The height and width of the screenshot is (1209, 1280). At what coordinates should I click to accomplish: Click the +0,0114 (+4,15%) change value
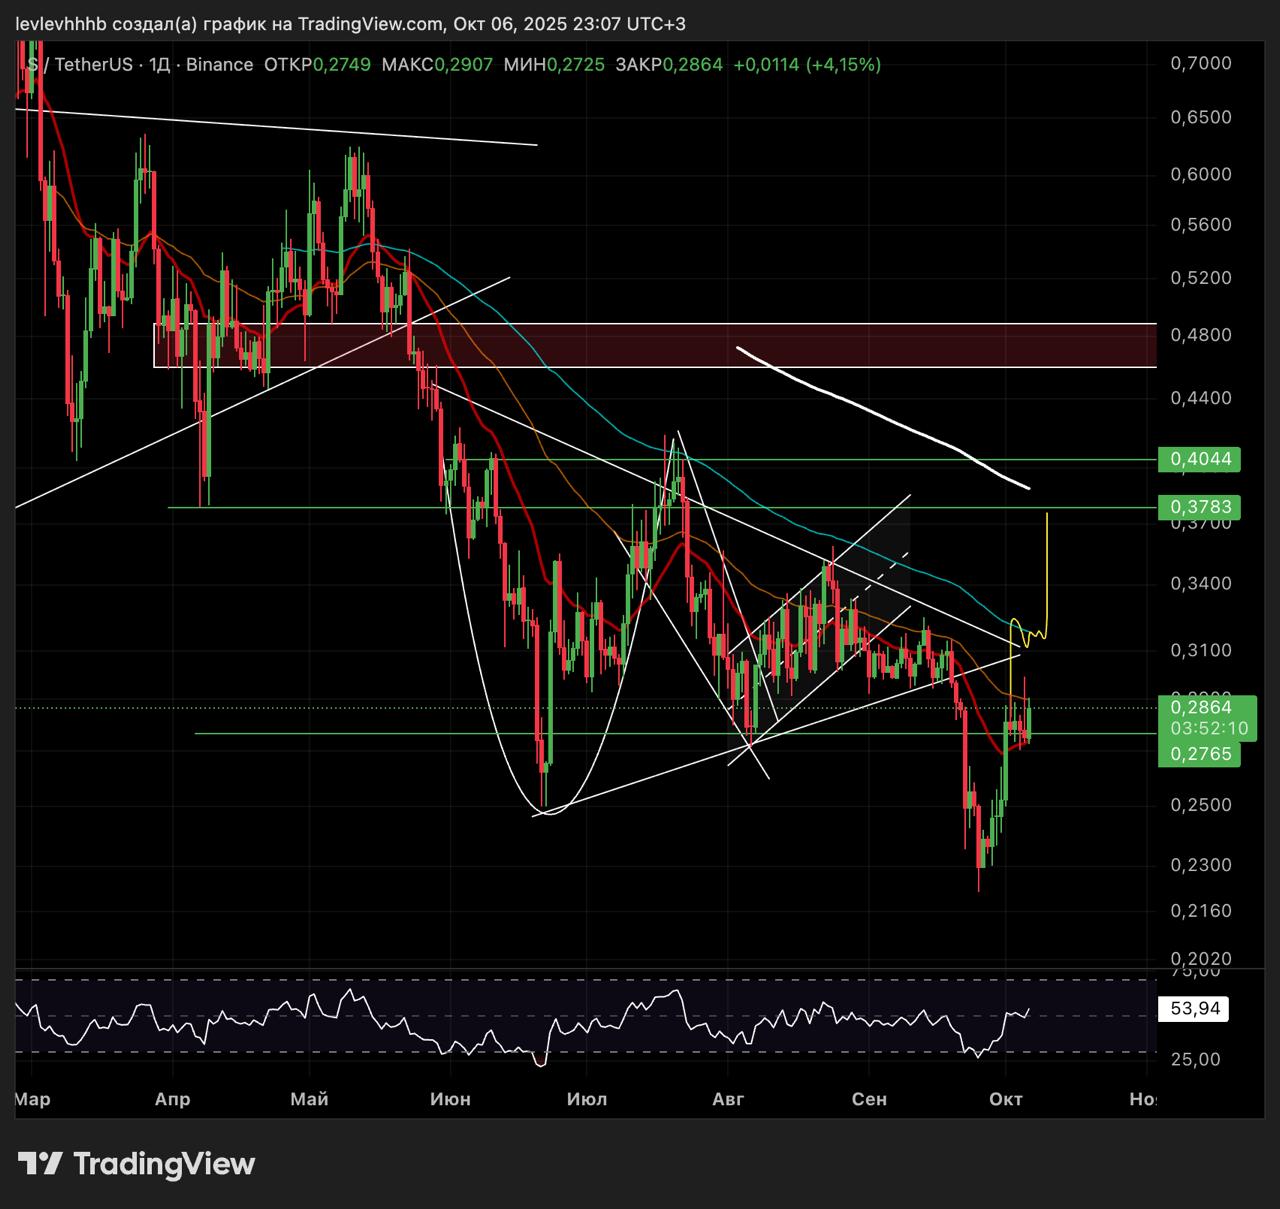[x=807, y=65]
